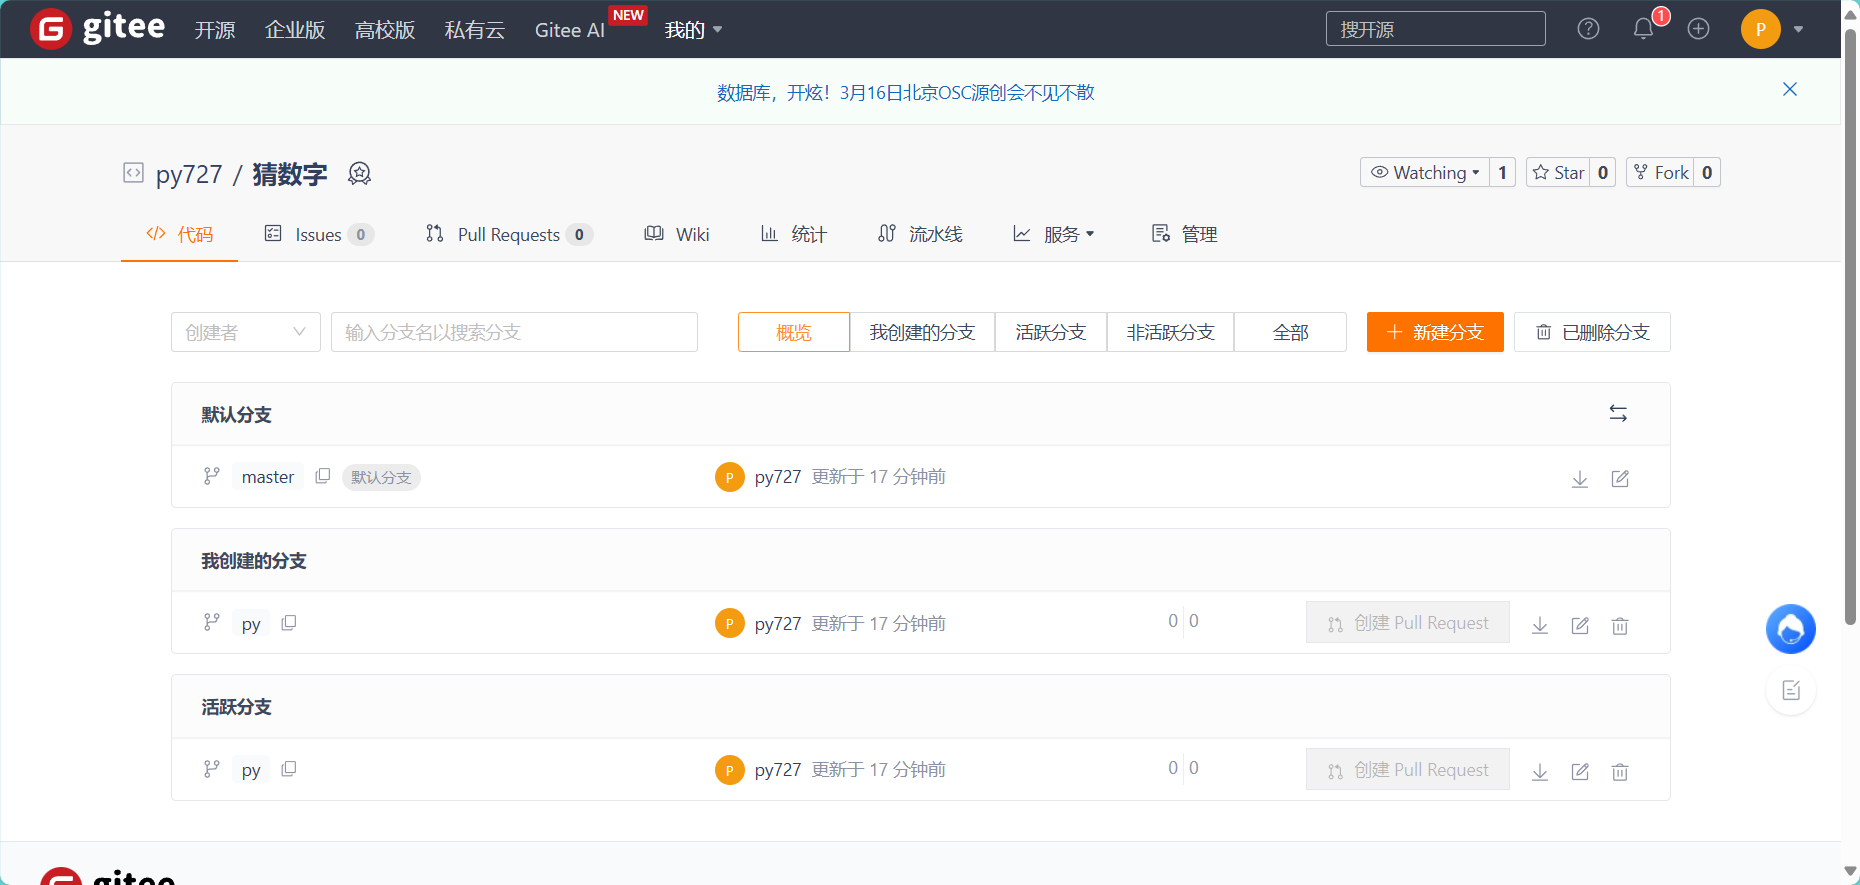Screen dimensions: 1860x885
Task: Open the 已删除分支 list
Action: [x=1592, y=332]
